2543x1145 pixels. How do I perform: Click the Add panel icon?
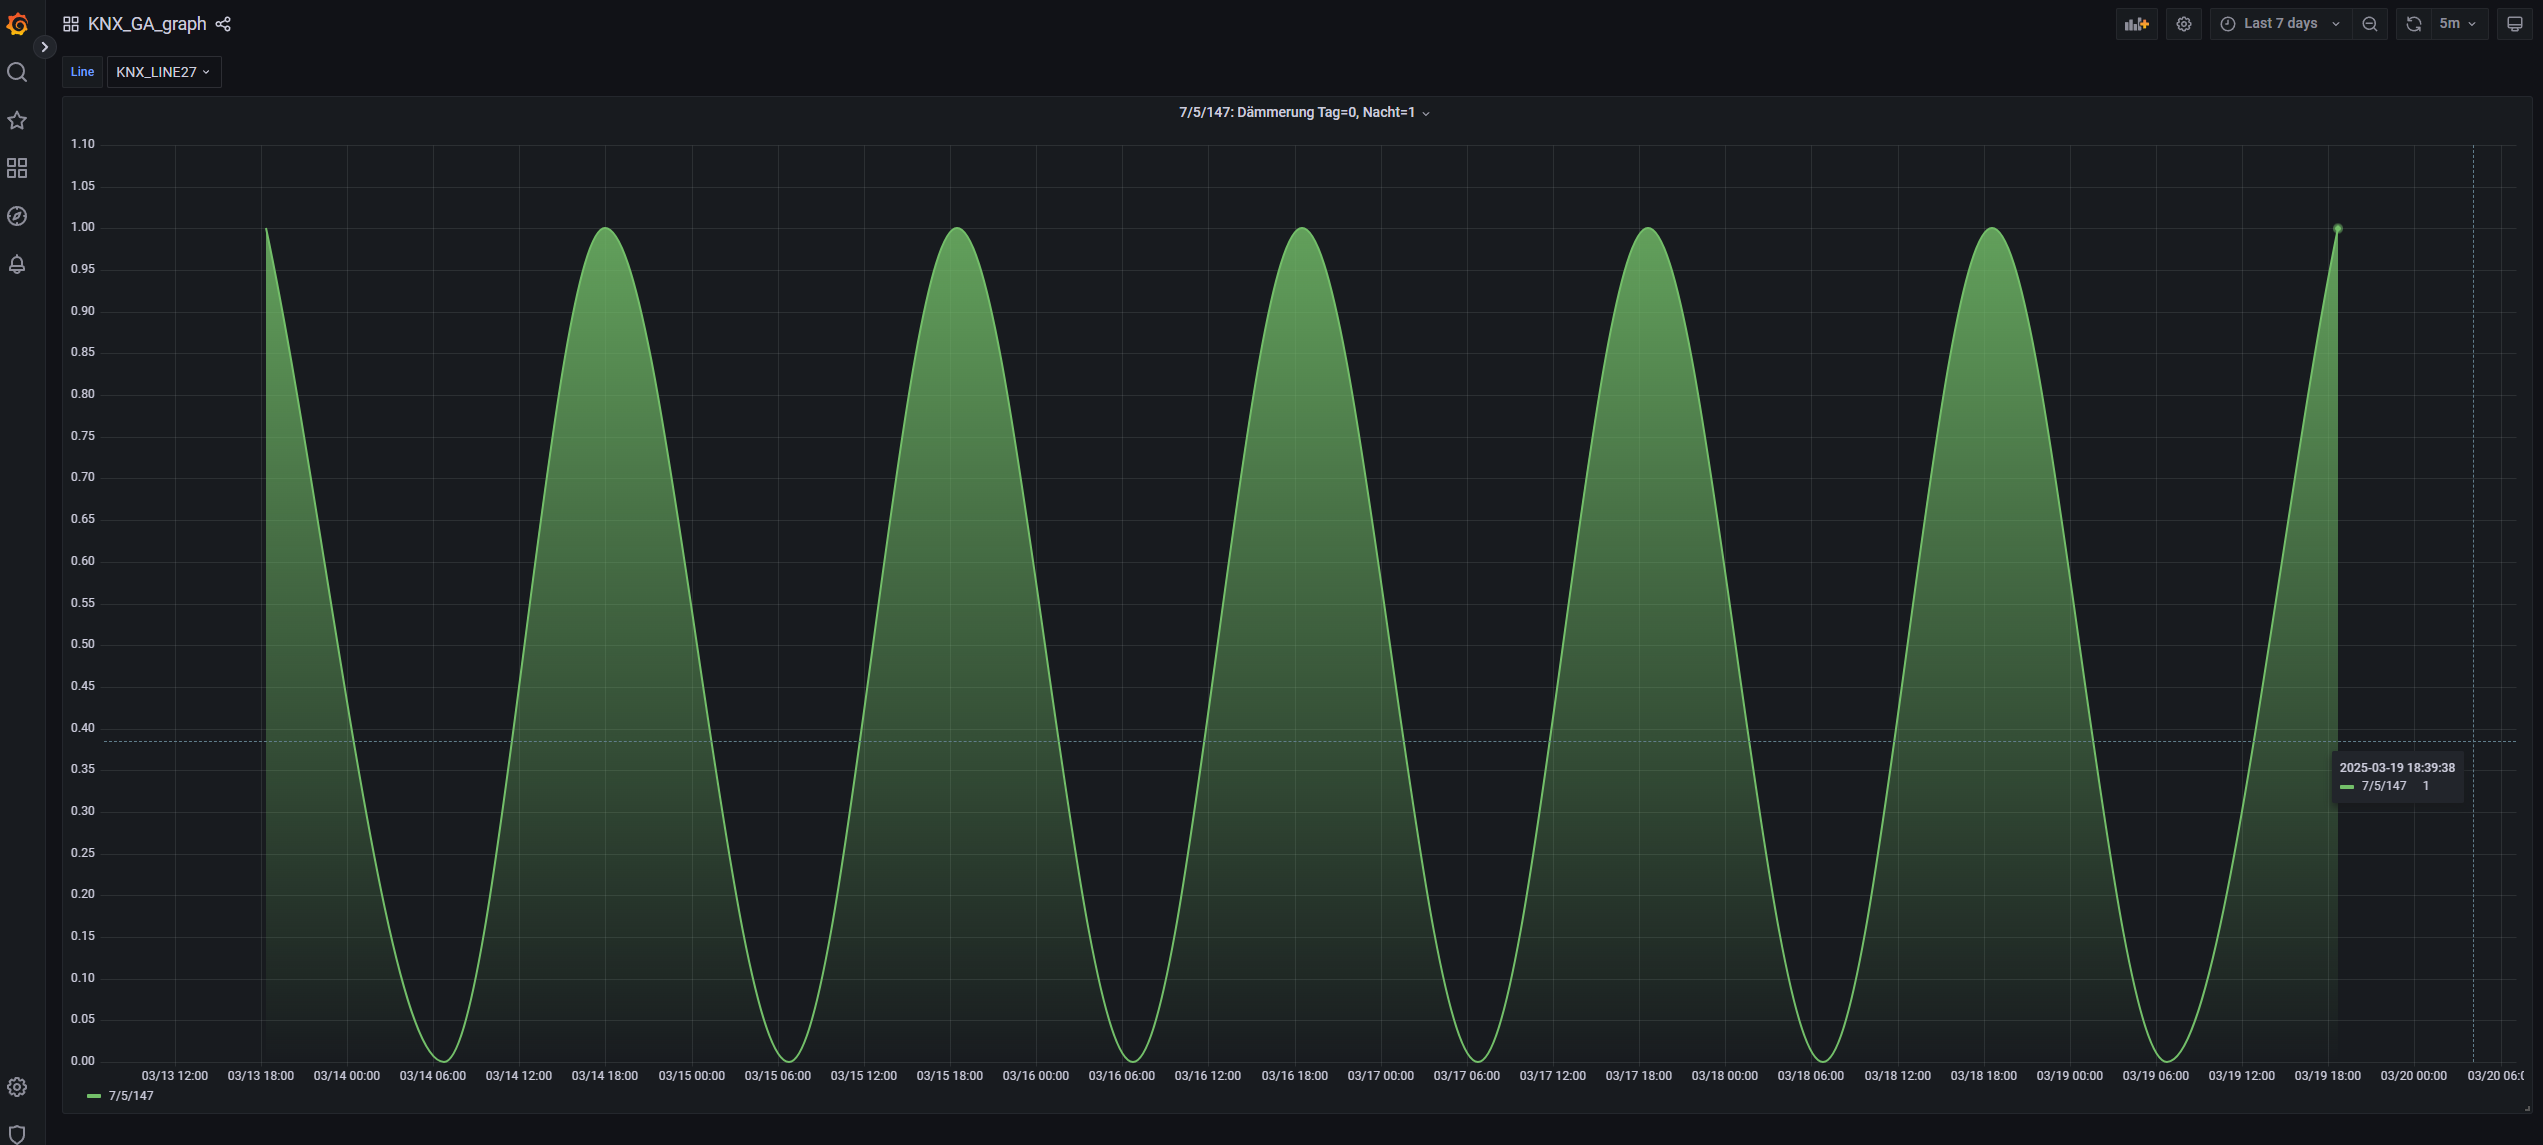coord(2136,24)
